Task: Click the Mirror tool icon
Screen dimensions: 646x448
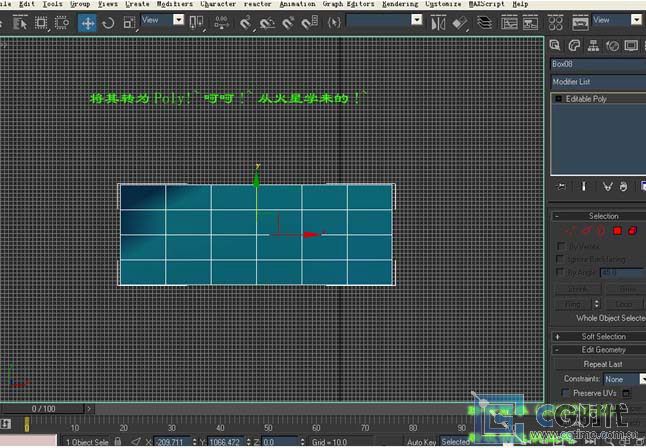Action: [x=438, y=23]
